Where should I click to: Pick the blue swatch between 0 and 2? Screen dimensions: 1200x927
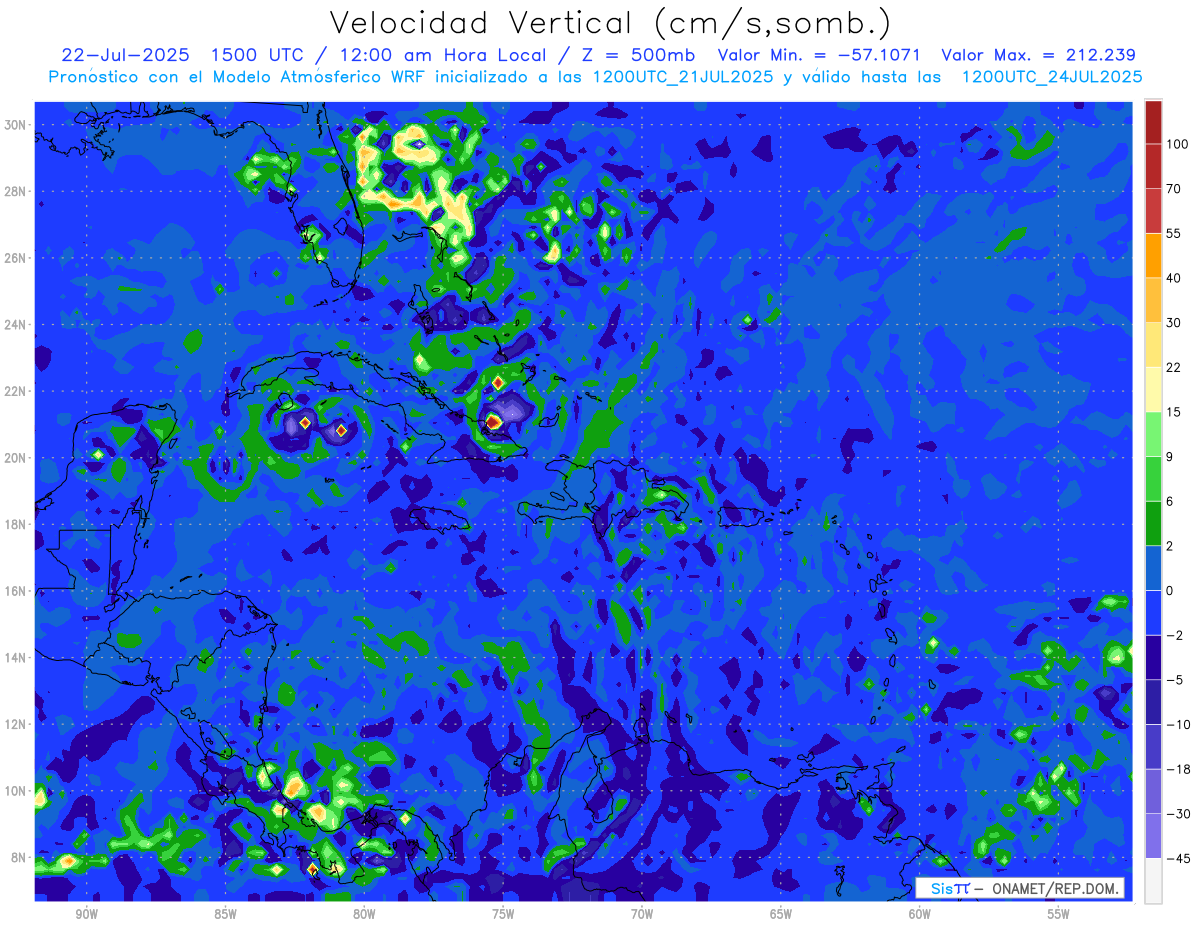click(x=1153, y=568)
